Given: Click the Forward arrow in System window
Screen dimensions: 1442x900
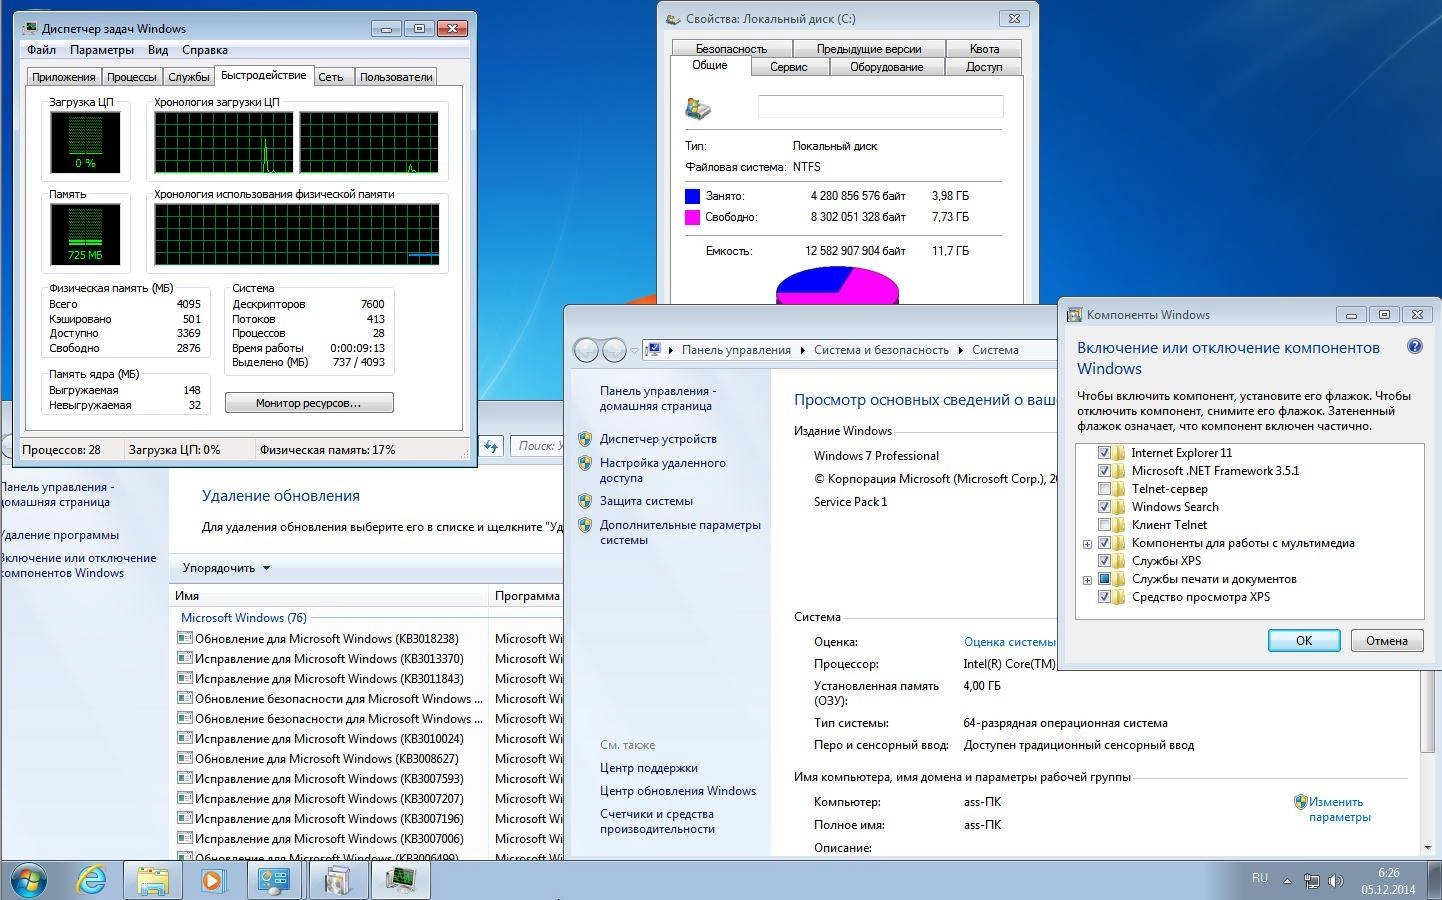Looking at the screenshot, I should tap(614, 350).
